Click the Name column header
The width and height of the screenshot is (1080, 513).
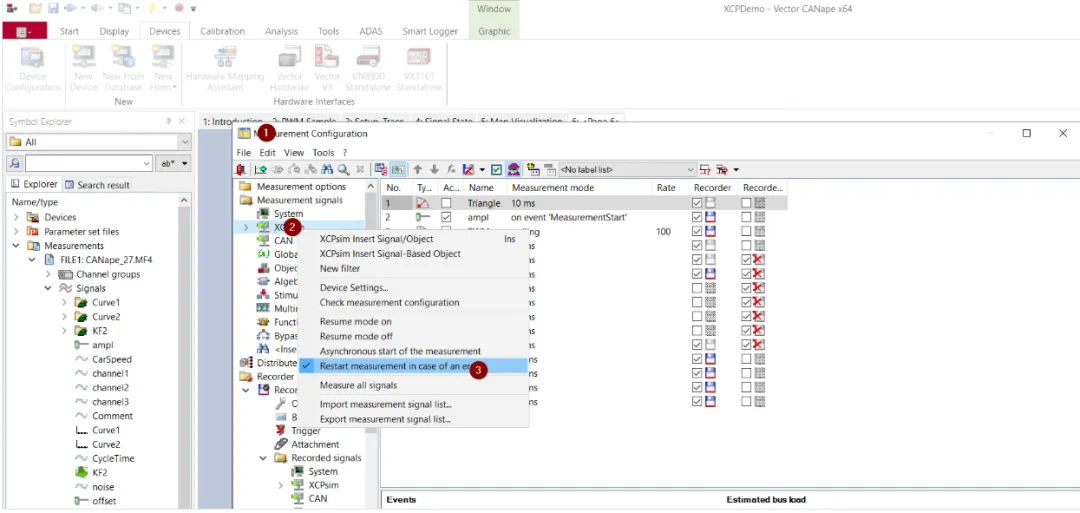tap(481, 188)
